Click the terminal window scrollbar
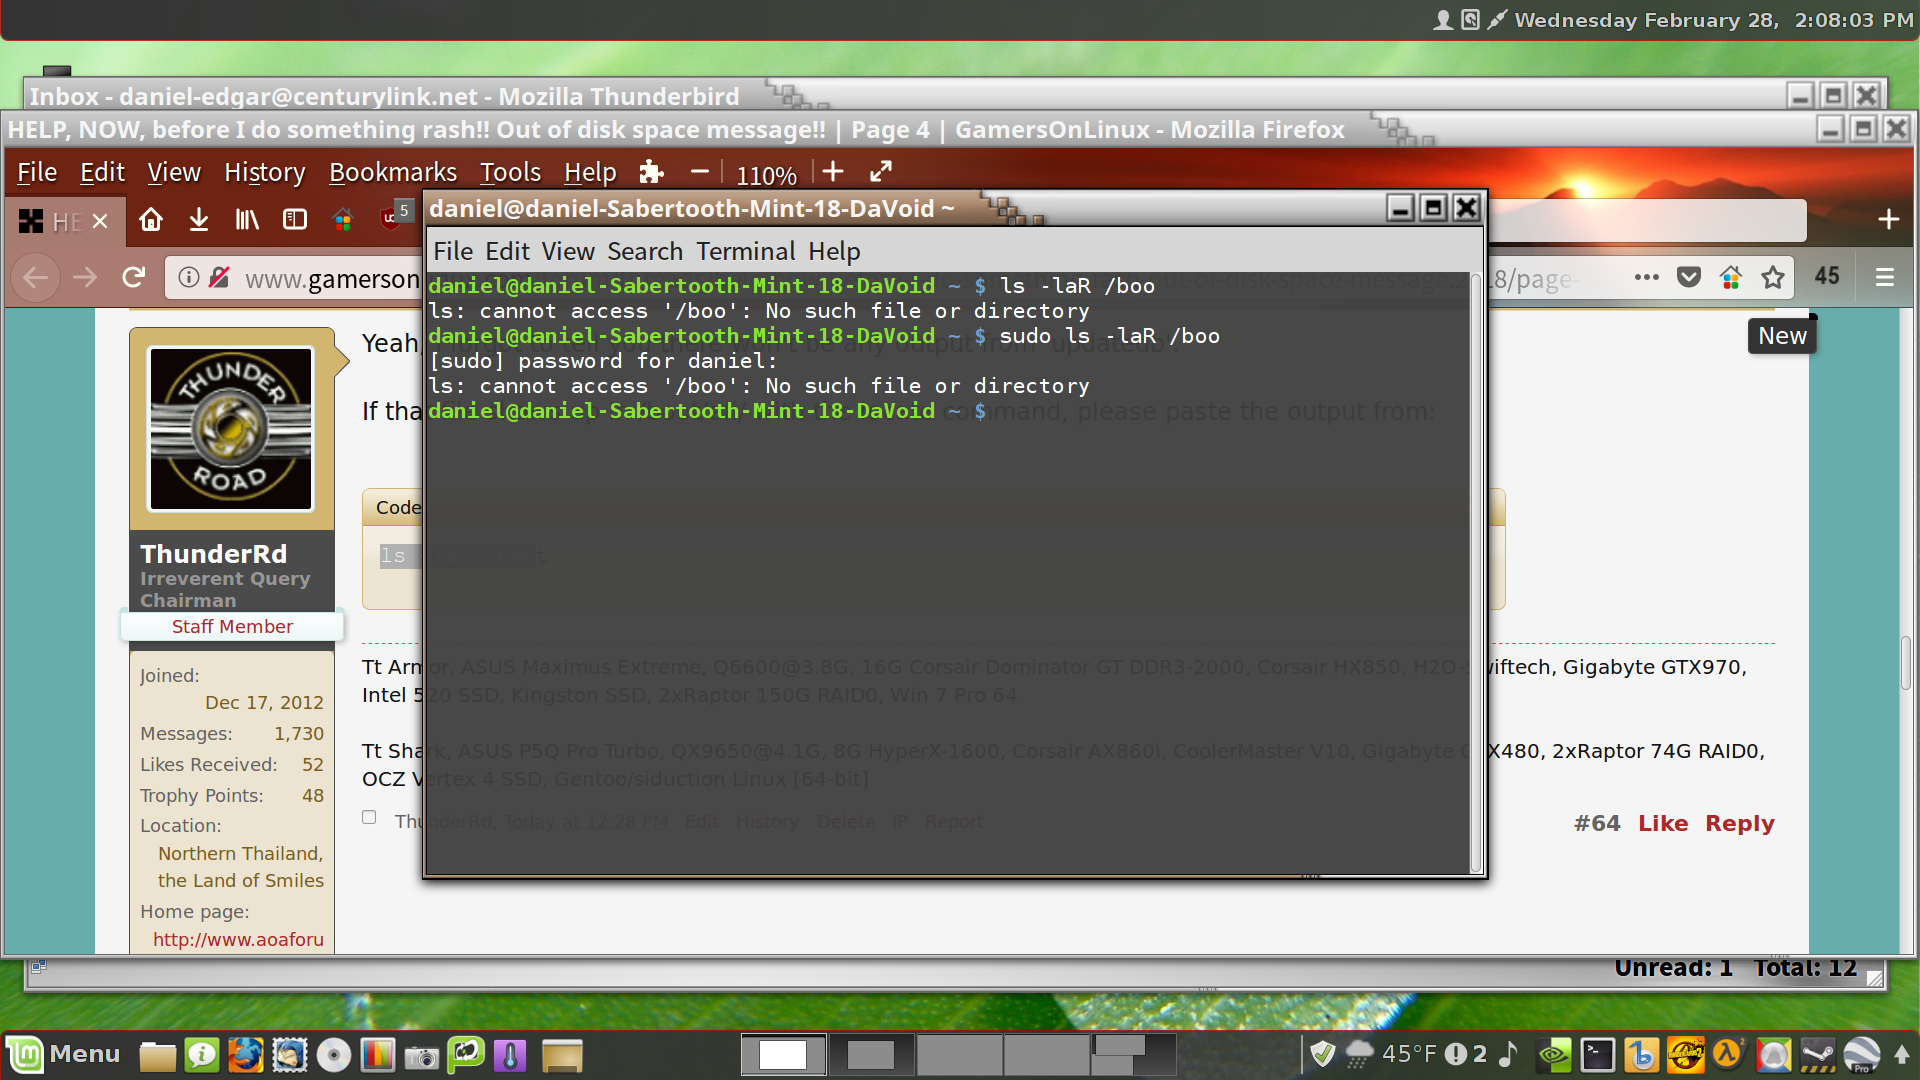 [1476, 572]
